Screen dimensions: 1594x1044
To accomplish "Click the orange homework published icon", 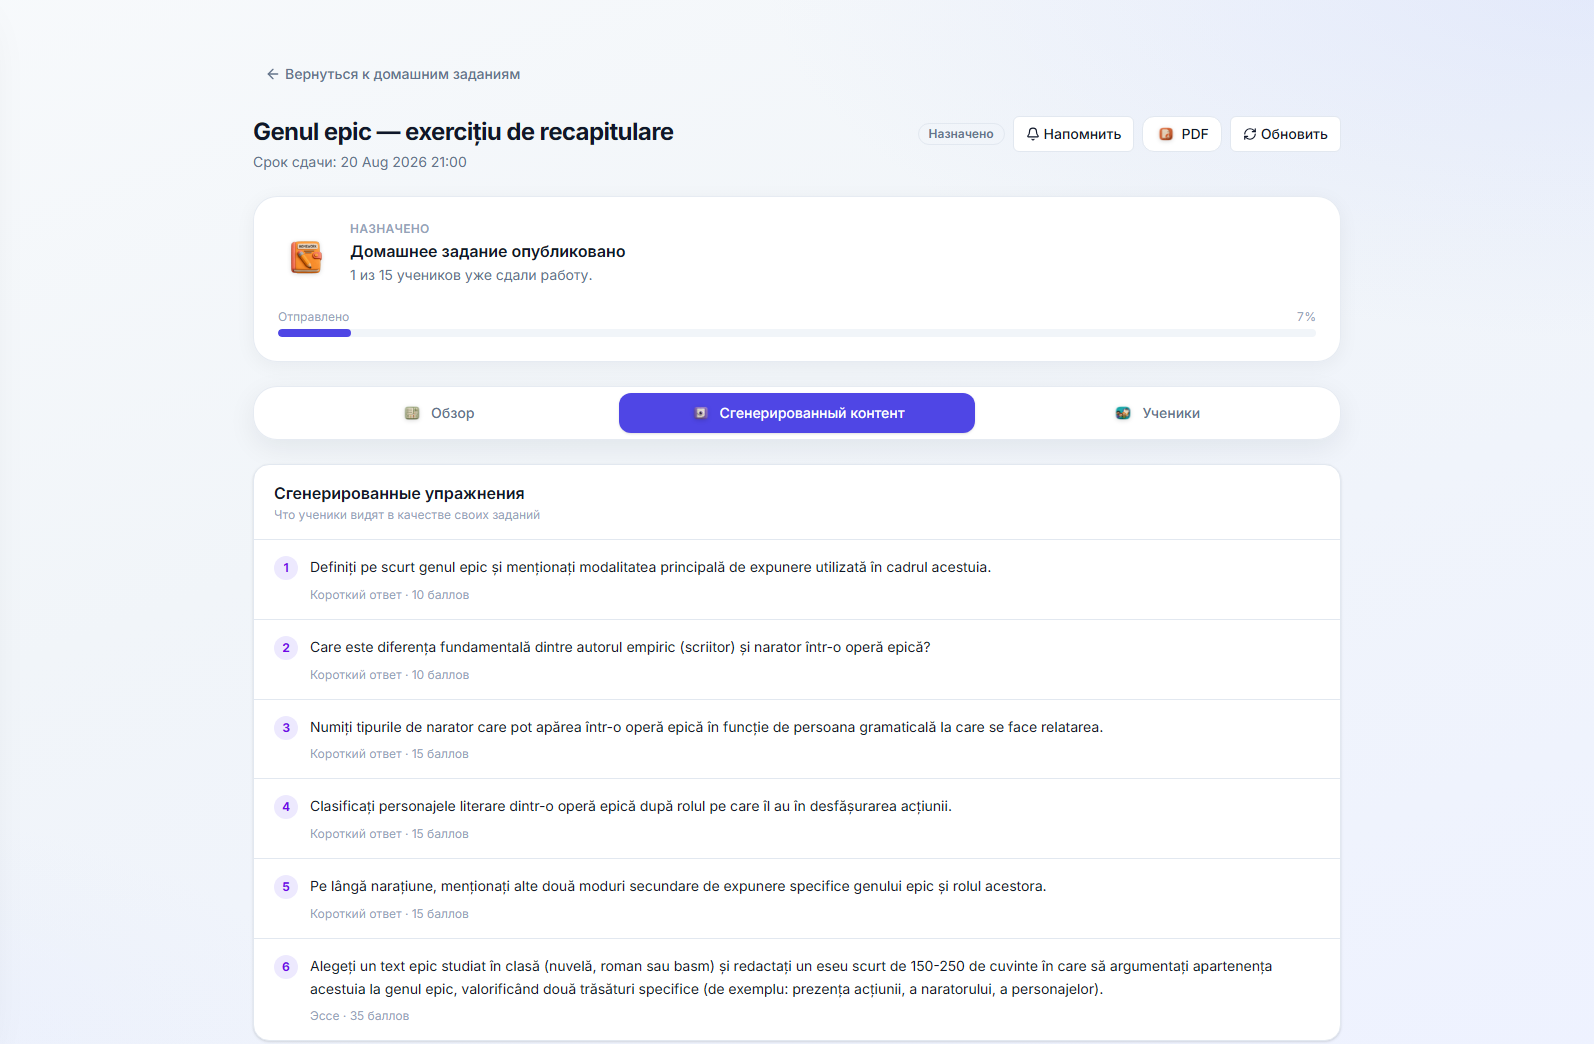I will click(x=306, y=257).
